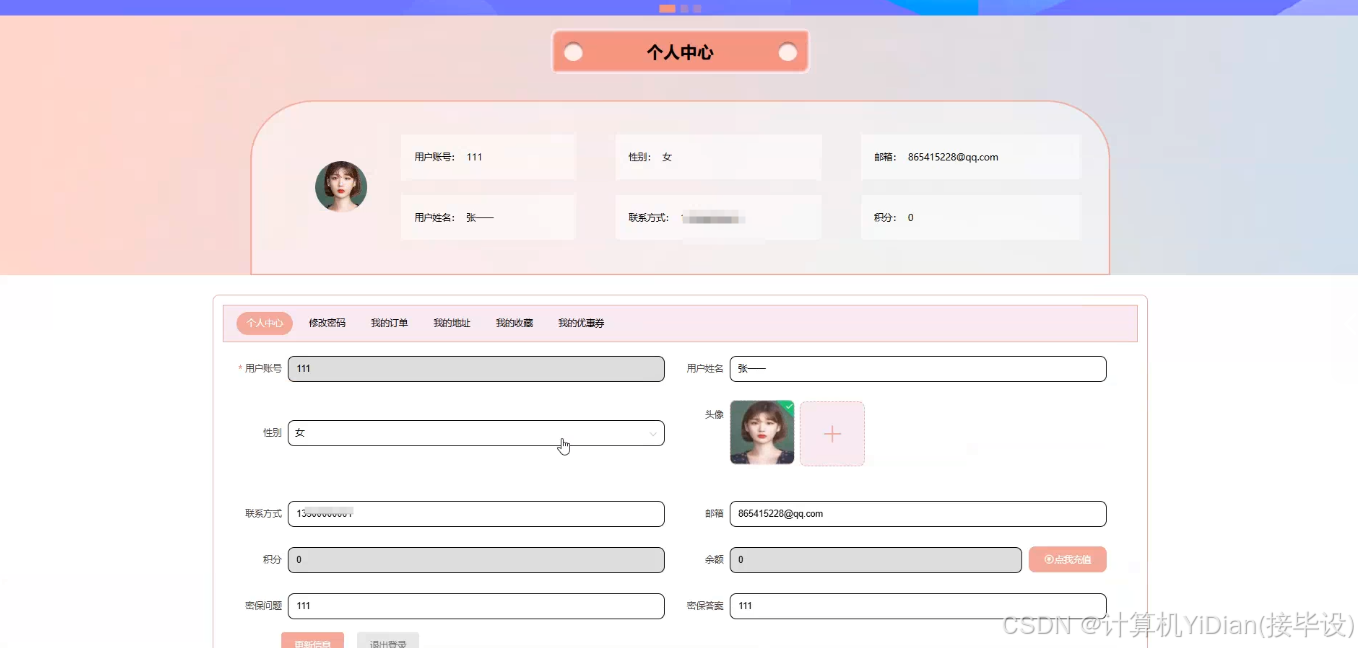Click the 用户账号 111 summary text
Image resolution: width=1358 pixels, height=648 pixels.
pos(448,157)
